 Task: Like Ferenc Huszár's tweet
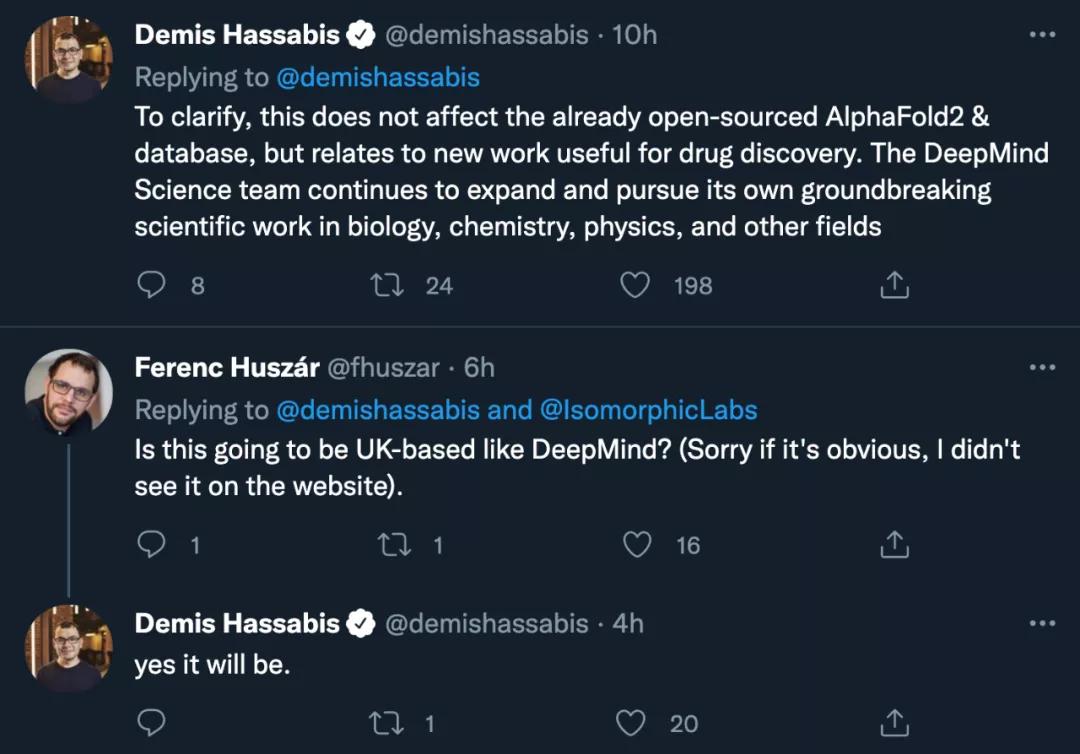tap(636, 545)
